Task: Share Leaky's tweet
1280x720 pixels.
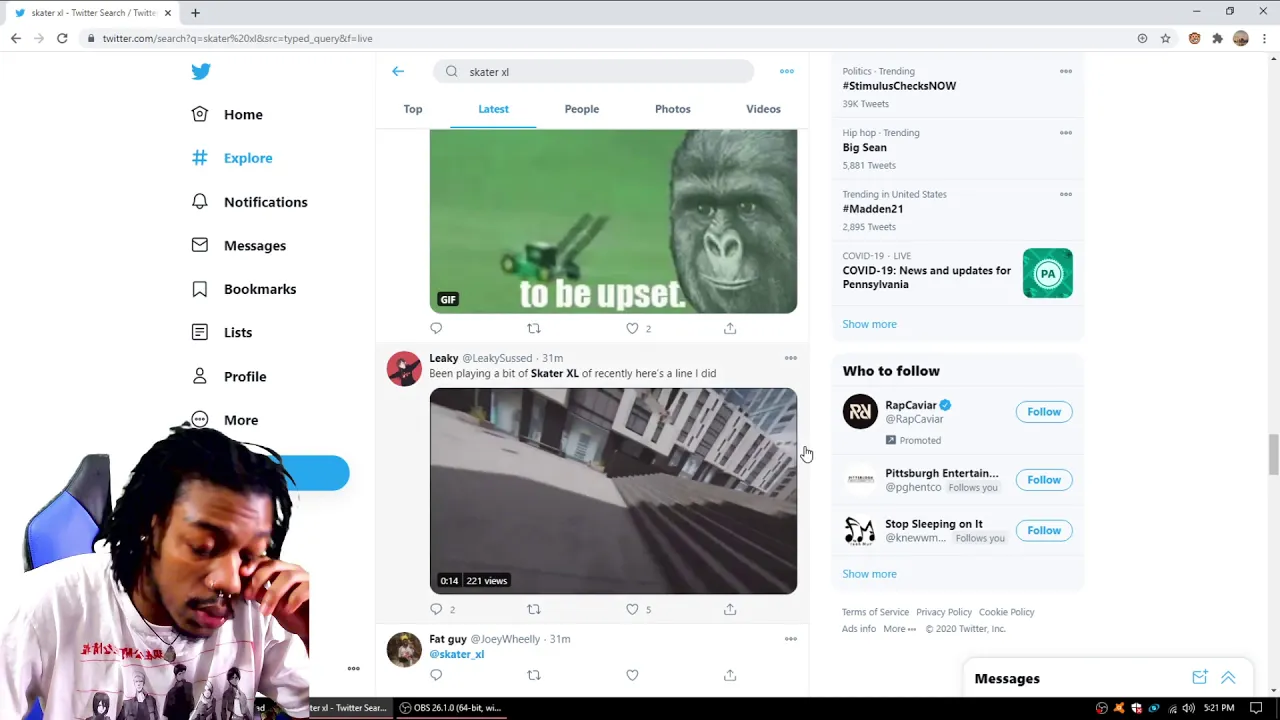Action: pyautogui.click(x=730, y=609)
